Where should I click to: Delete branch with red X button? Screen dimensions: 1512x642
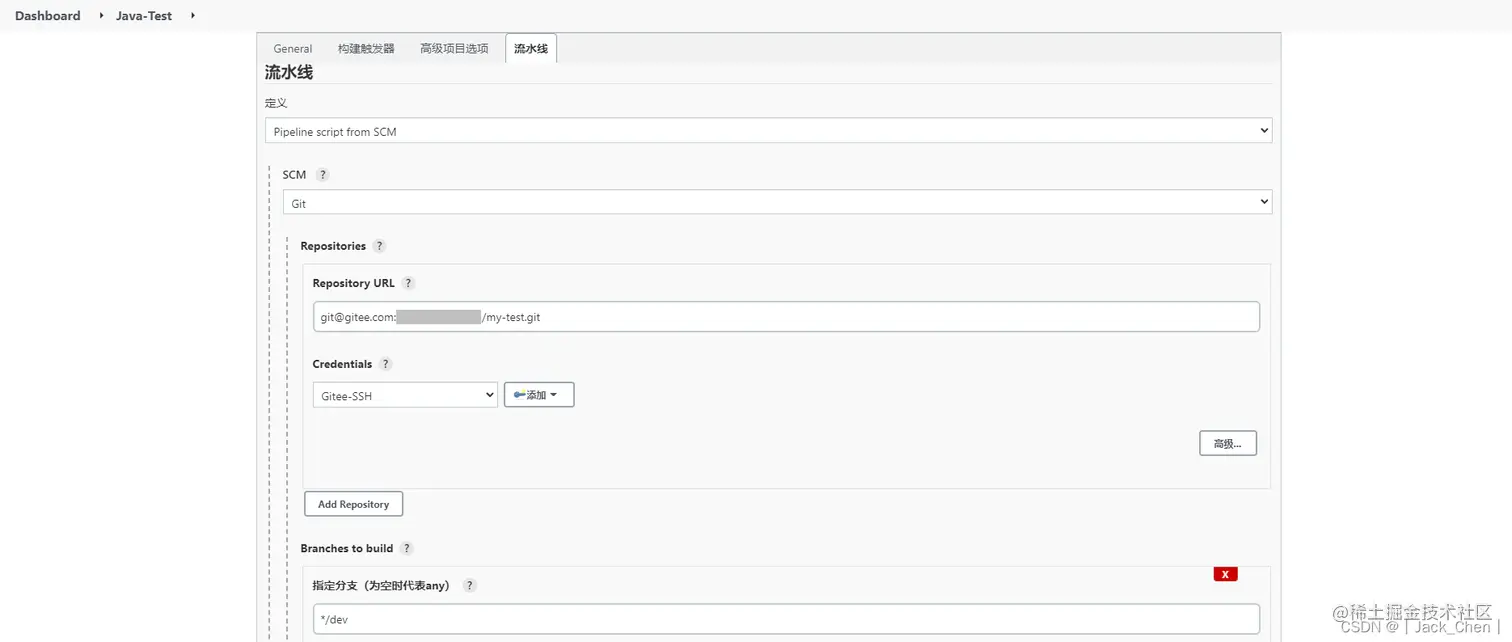[x=1225, y=574]
